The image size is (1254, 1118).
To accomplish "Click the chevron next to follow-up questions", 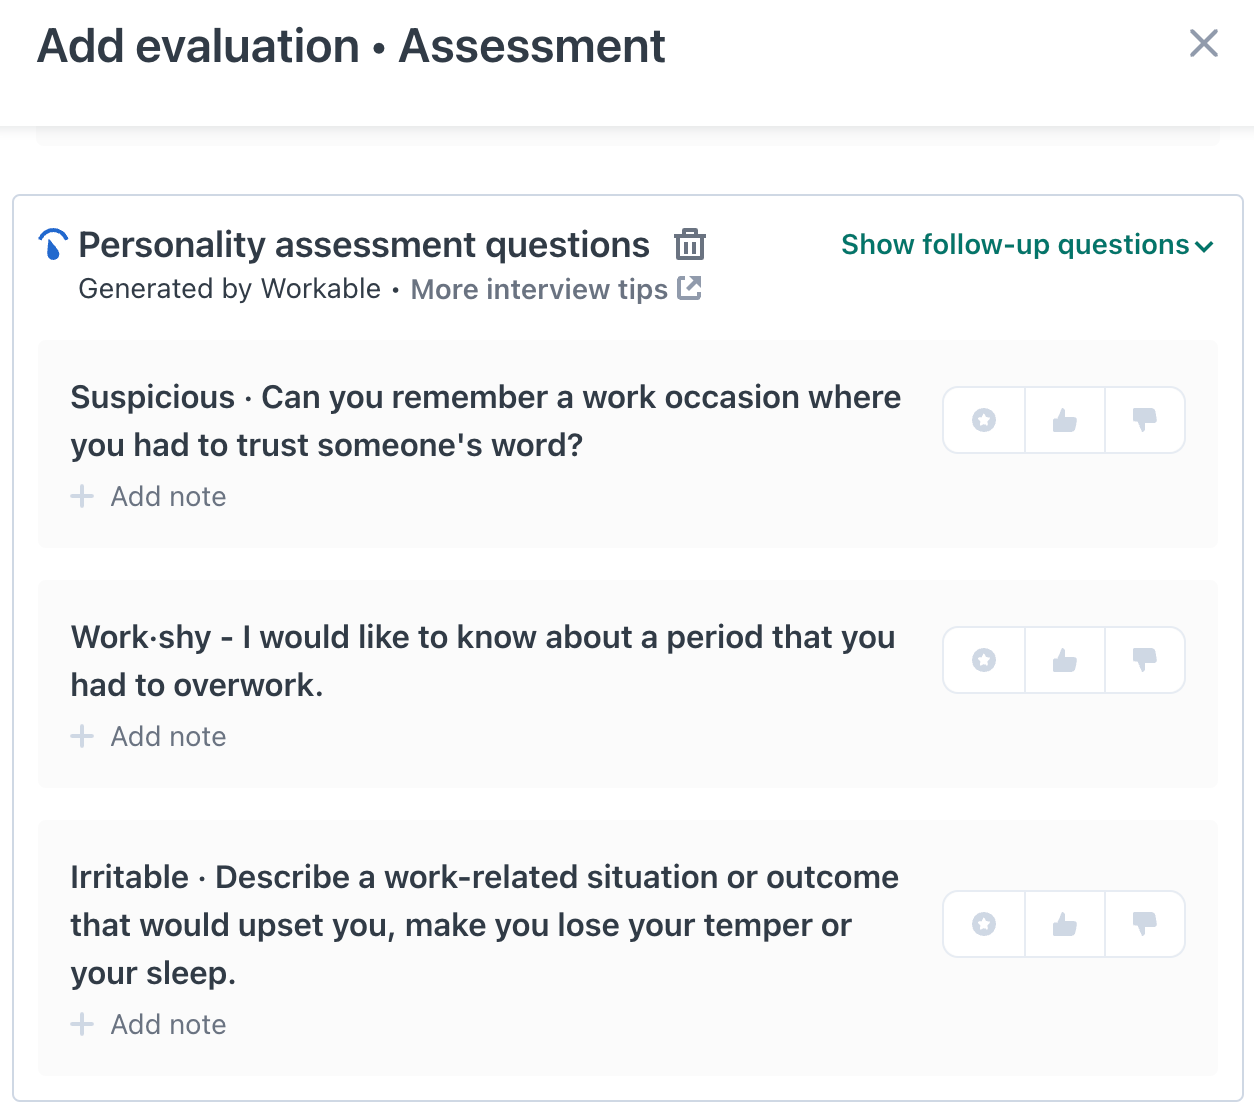I will pos(1204,246).
